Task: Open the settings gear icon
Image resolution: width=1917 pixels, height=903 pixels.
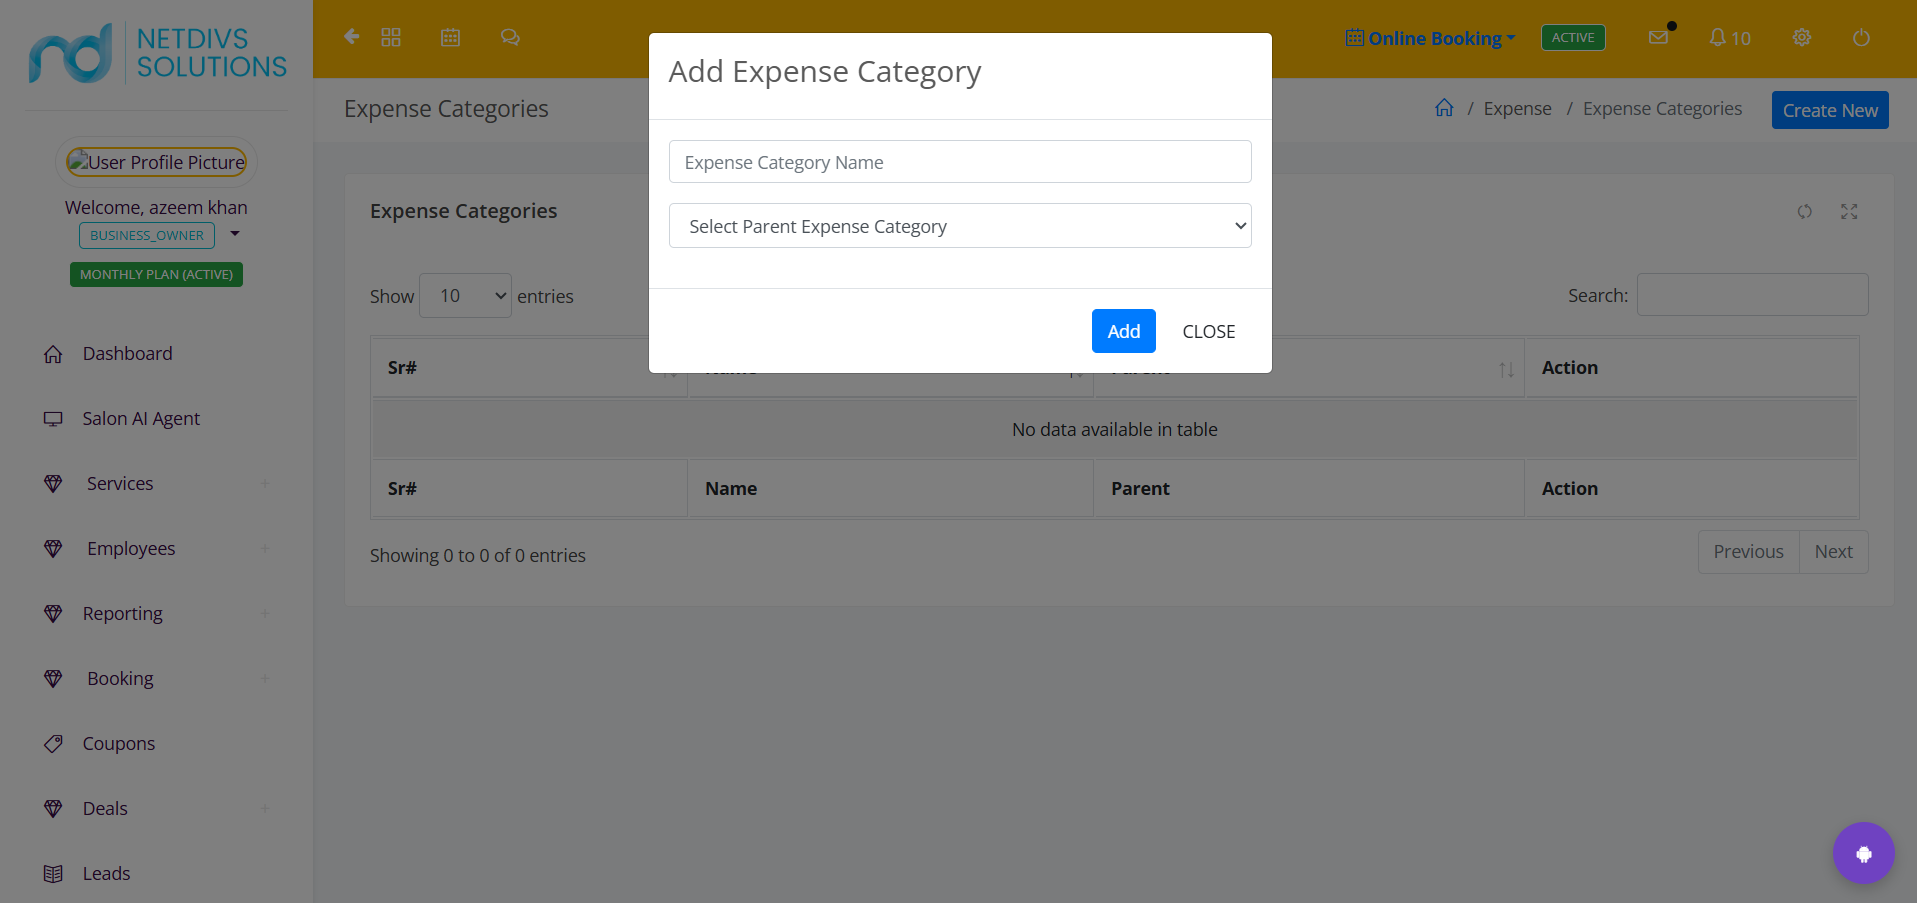Action: [x=1802, y=37]
